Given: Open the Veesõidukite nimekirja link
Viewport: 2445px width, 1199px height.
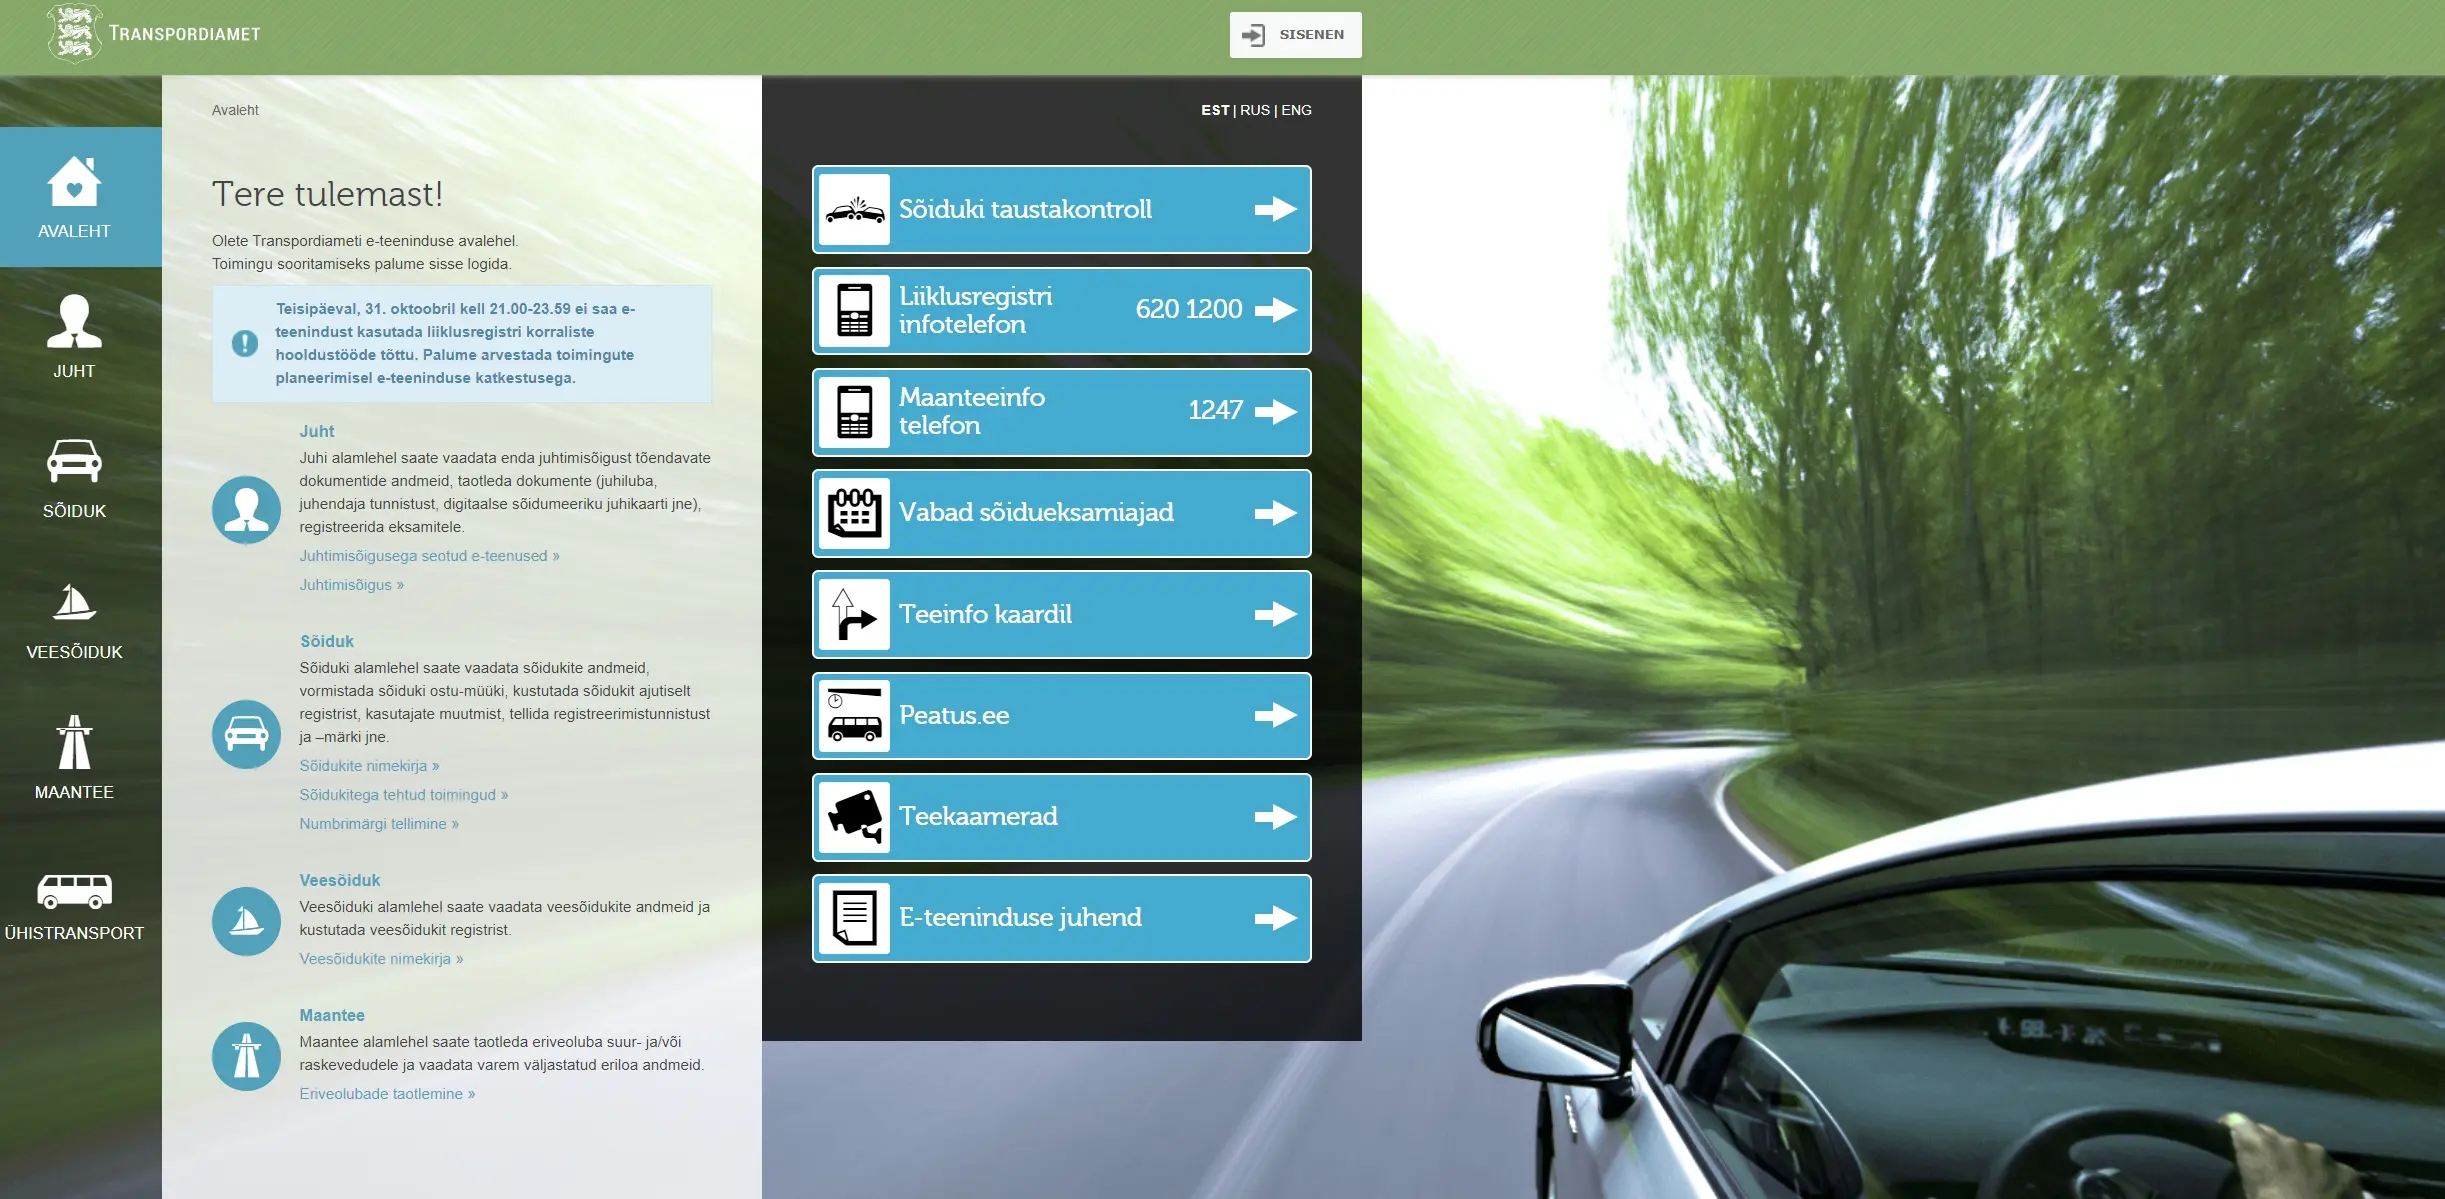Looking at the screenshot, I should tap(381, 959).
